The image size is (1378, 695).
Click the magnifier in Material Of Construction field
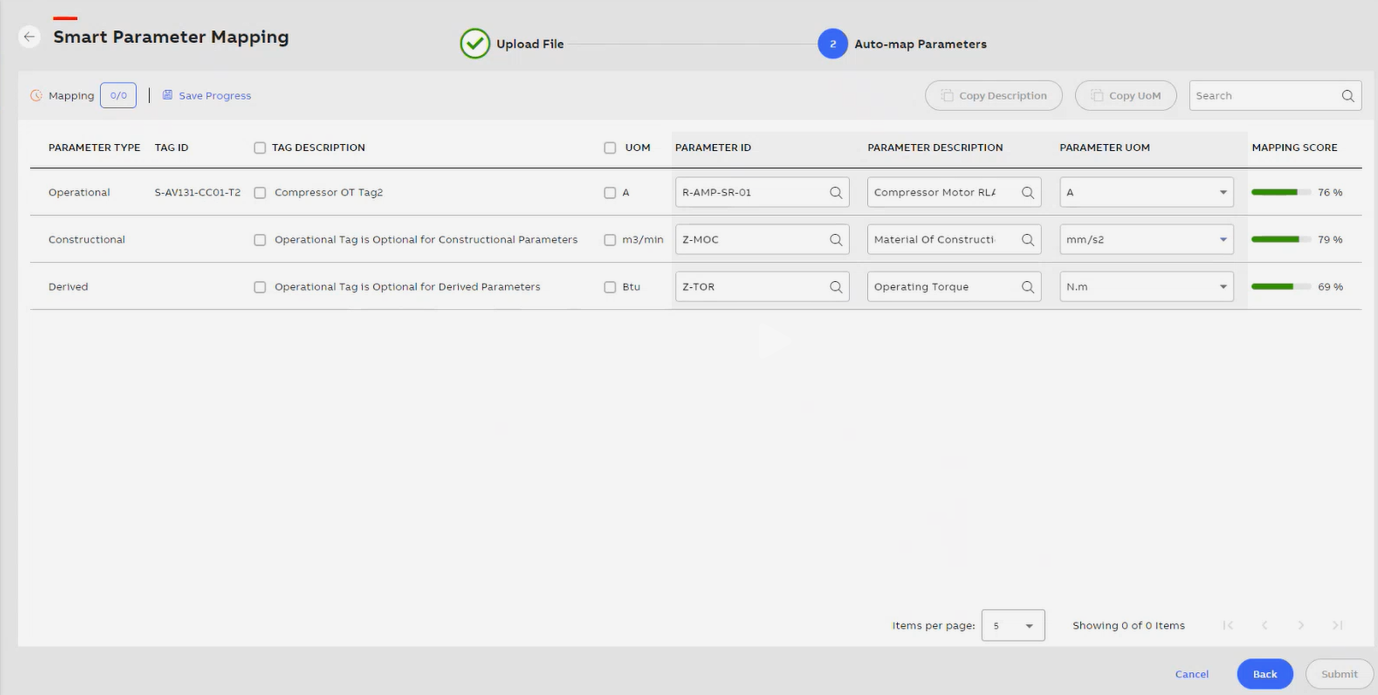pos(1028,240)
